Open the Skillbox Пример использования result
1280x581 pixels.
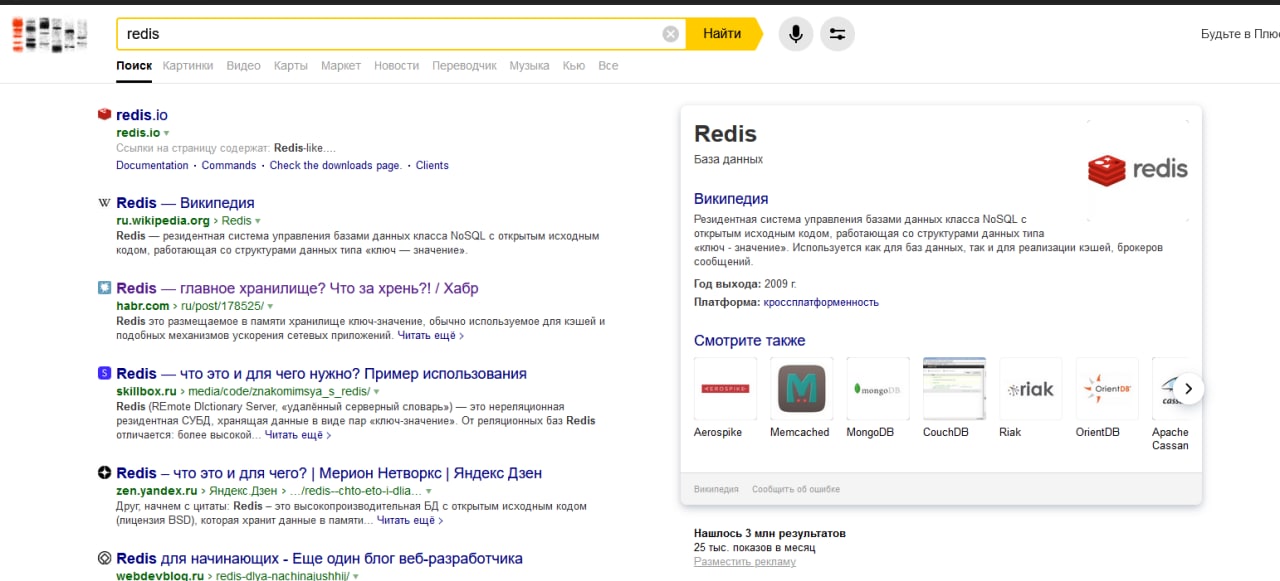321,373
